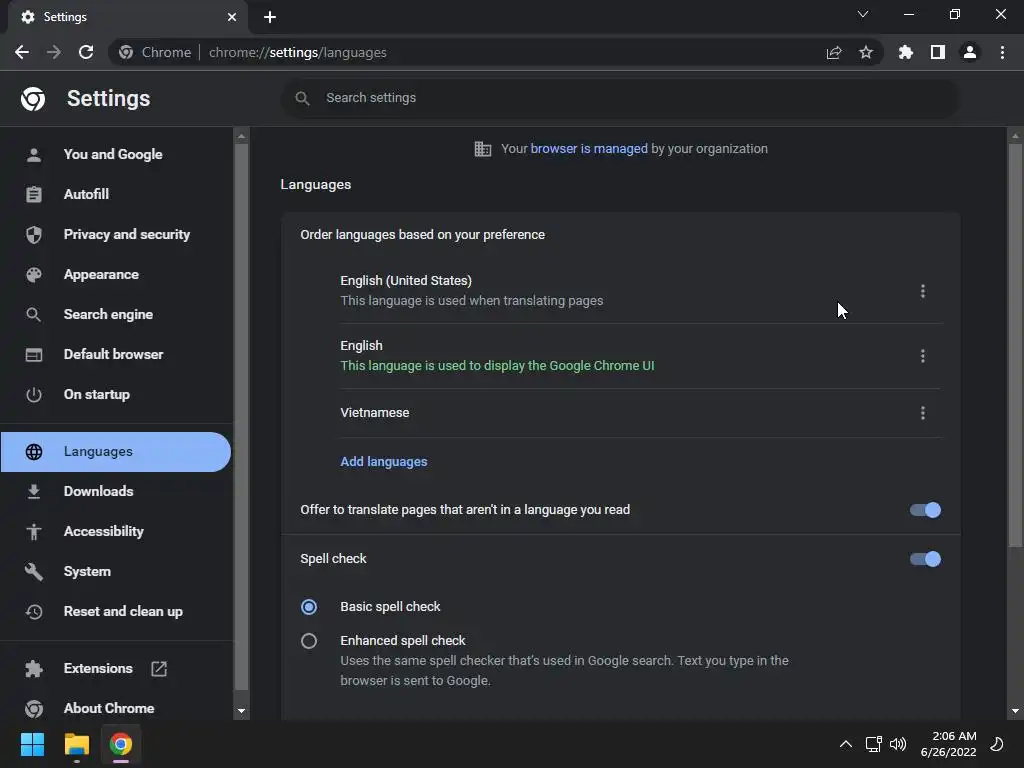1024x768 pixels.
Task: Click the Reset and clean up icon
Action: [34, 611]
